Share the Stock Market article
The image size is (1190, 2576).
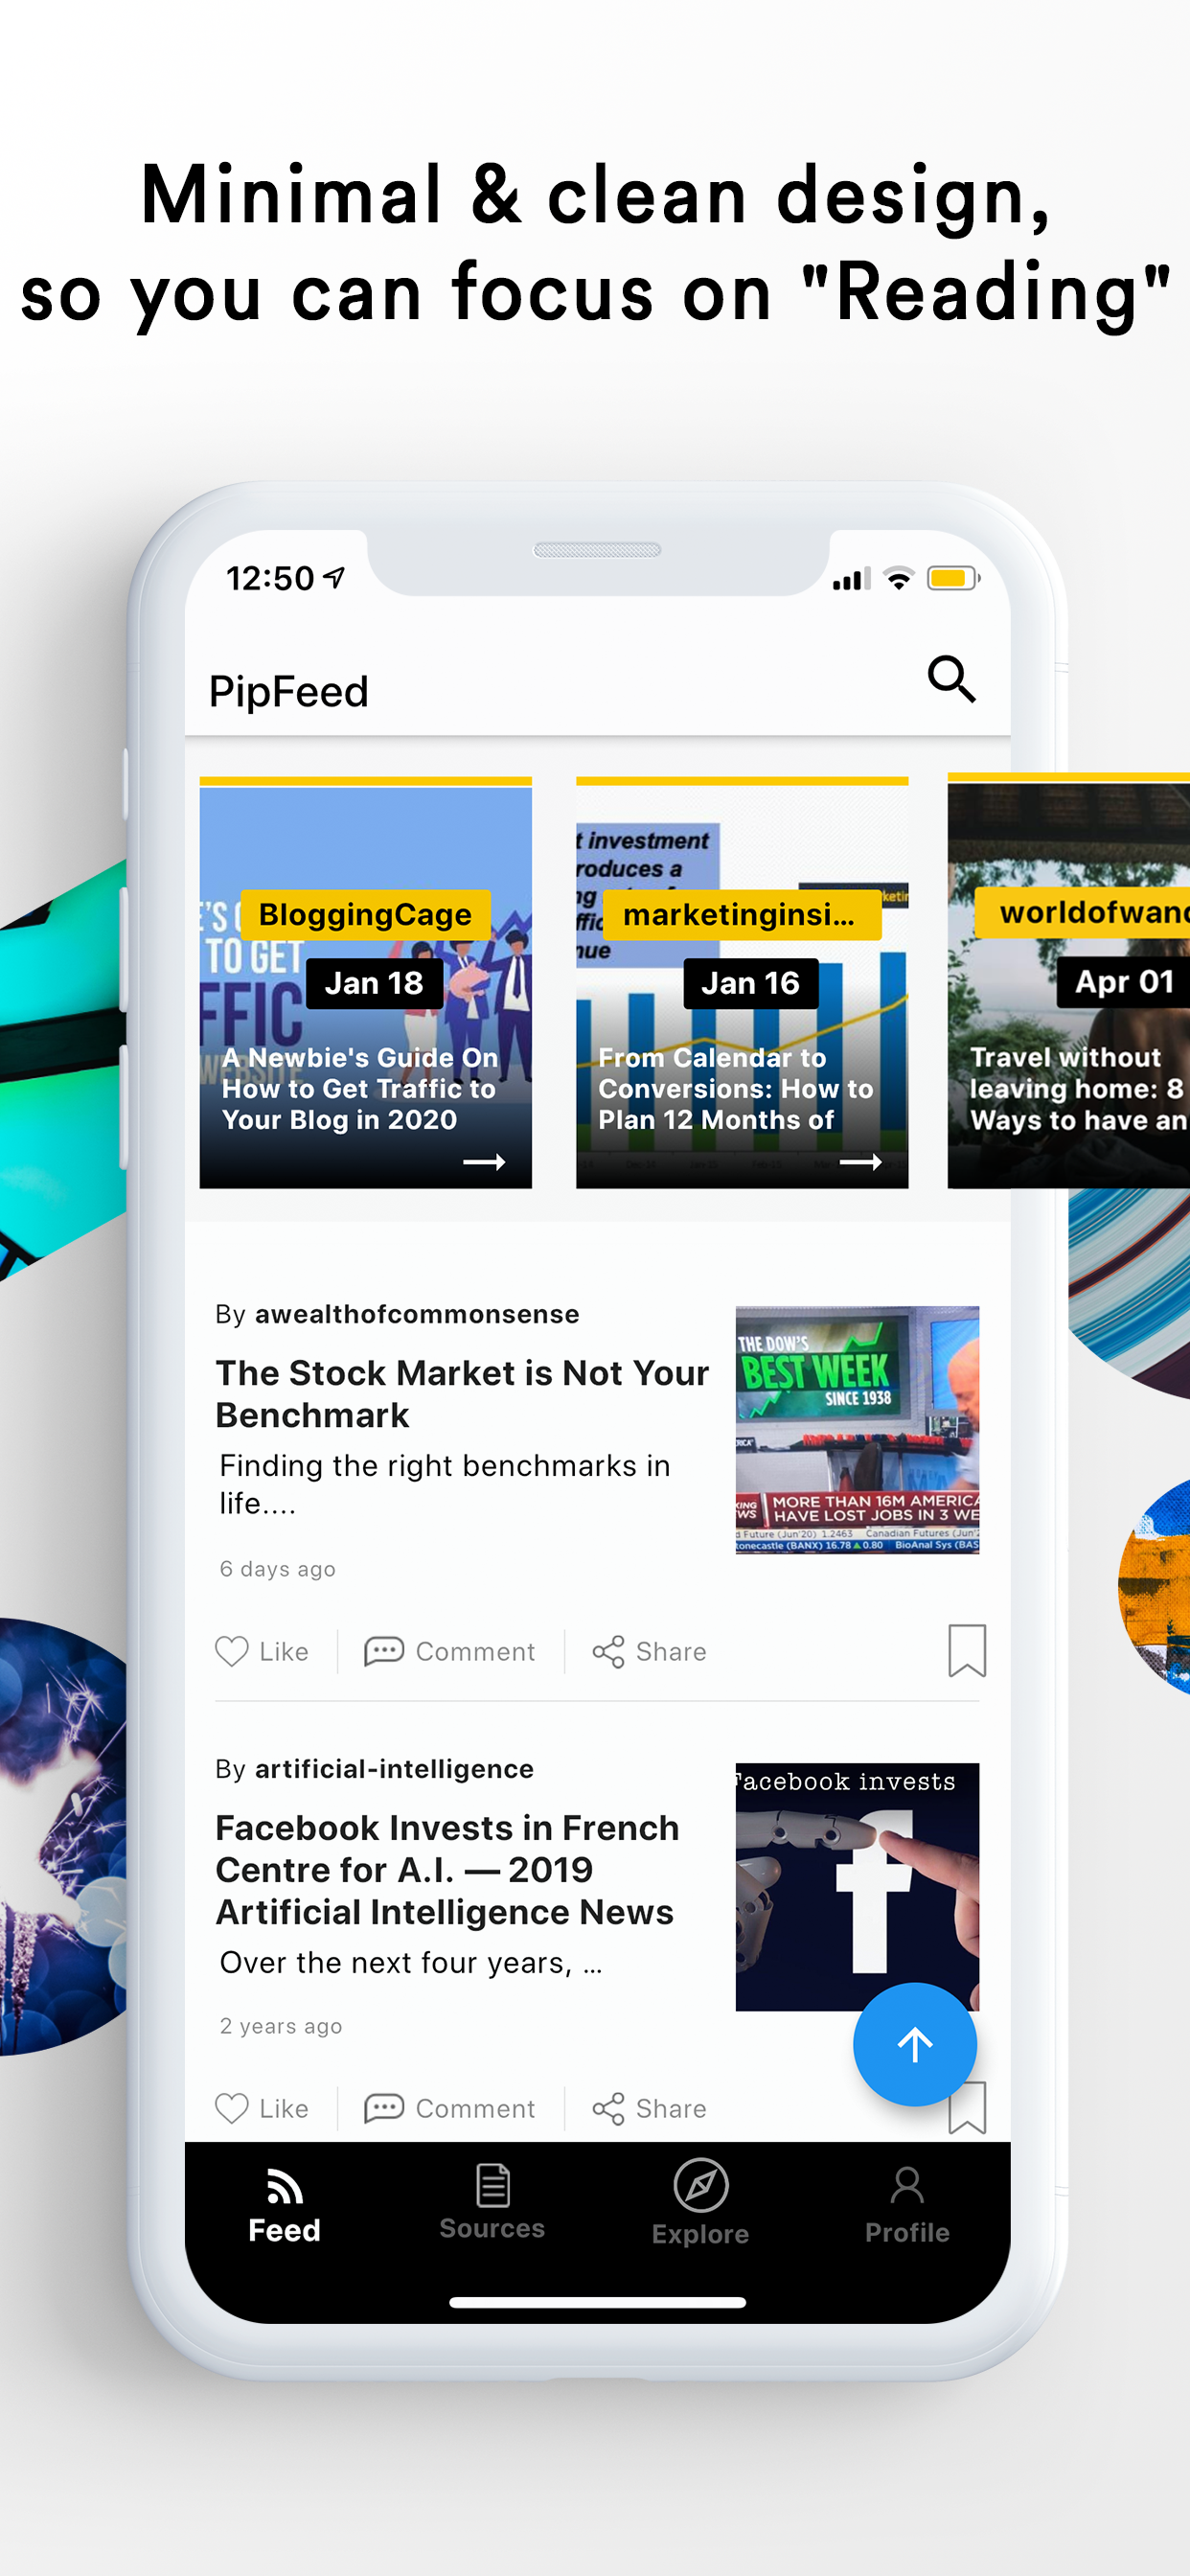649,1651
